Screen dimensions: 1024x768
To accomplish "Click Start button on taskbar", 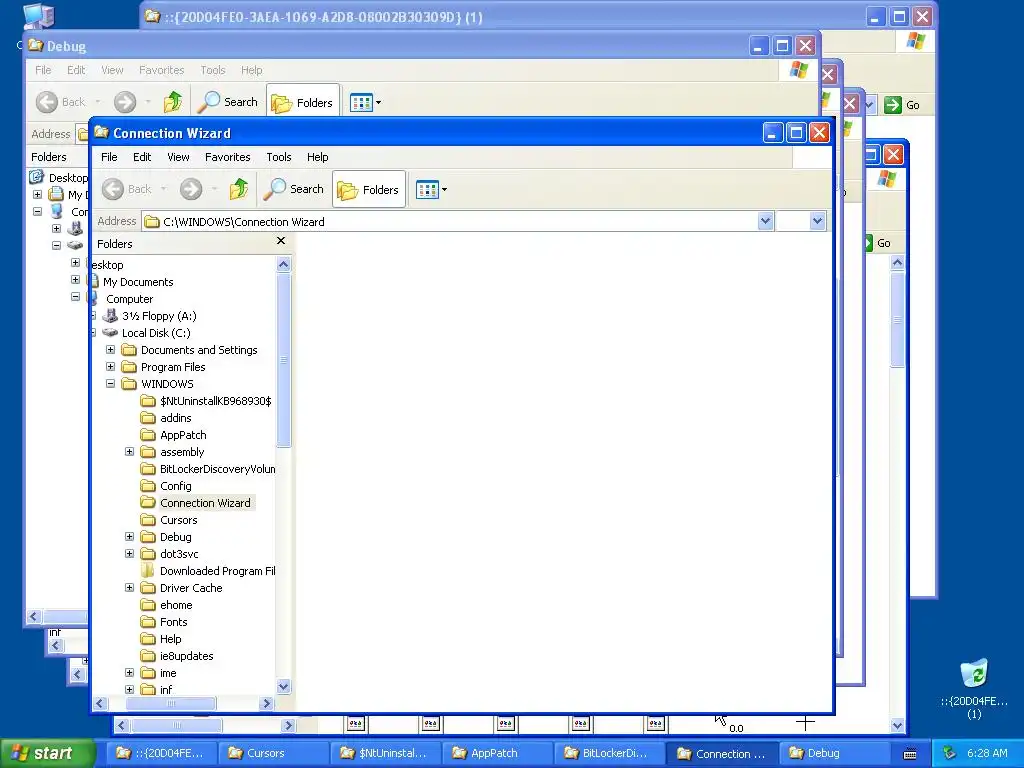I will coord(48,753).
